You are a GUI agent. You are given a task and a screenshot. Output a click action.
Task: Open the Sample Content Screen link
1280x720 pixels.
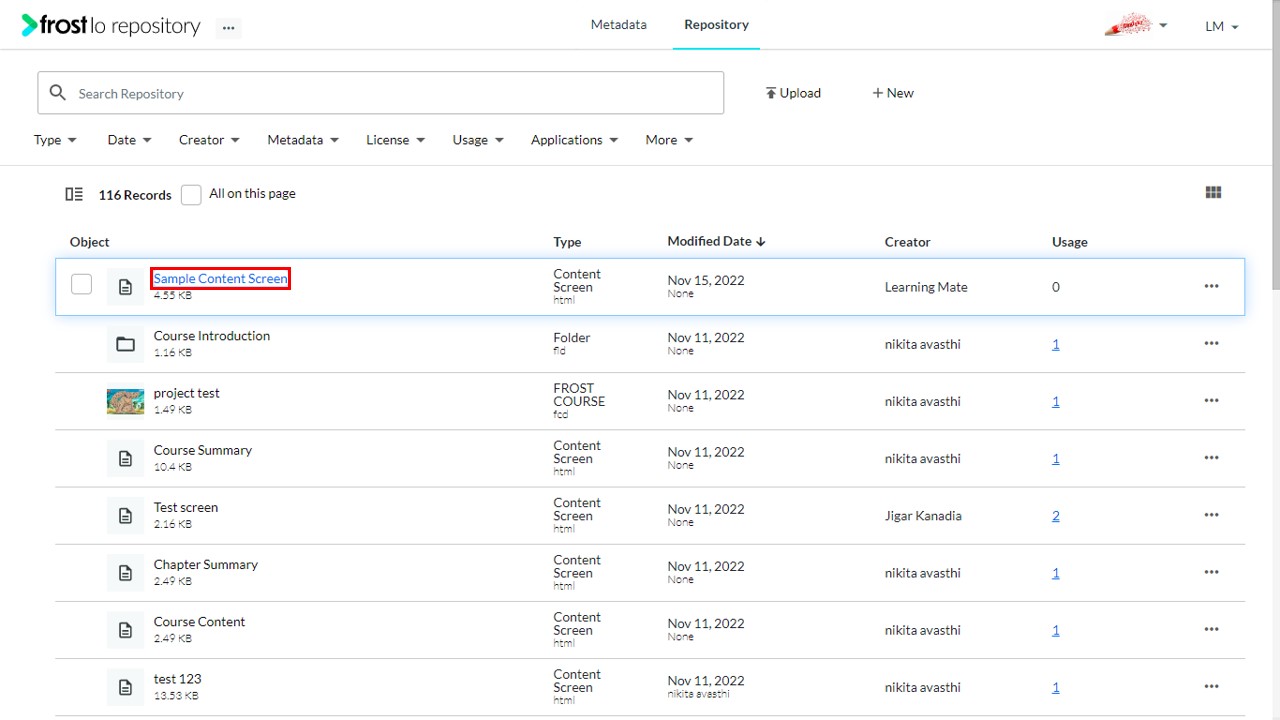point(220,279)
